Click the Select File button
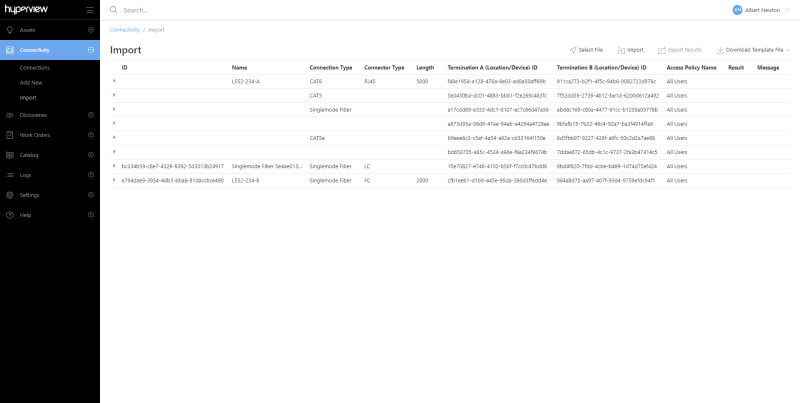Image resolution: width=800 pixels, height=403 pixels. click(x=585, y=49)
